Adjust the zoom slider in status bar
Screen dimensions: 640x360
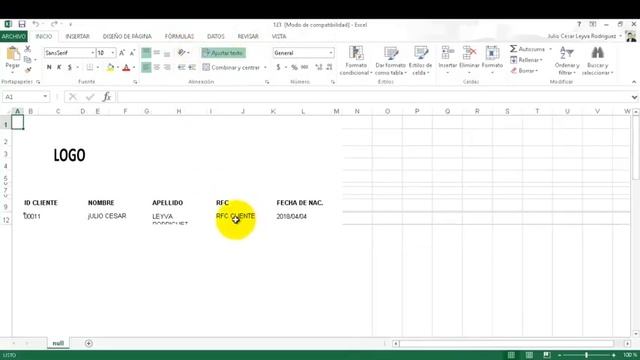(x=586, y=355)
